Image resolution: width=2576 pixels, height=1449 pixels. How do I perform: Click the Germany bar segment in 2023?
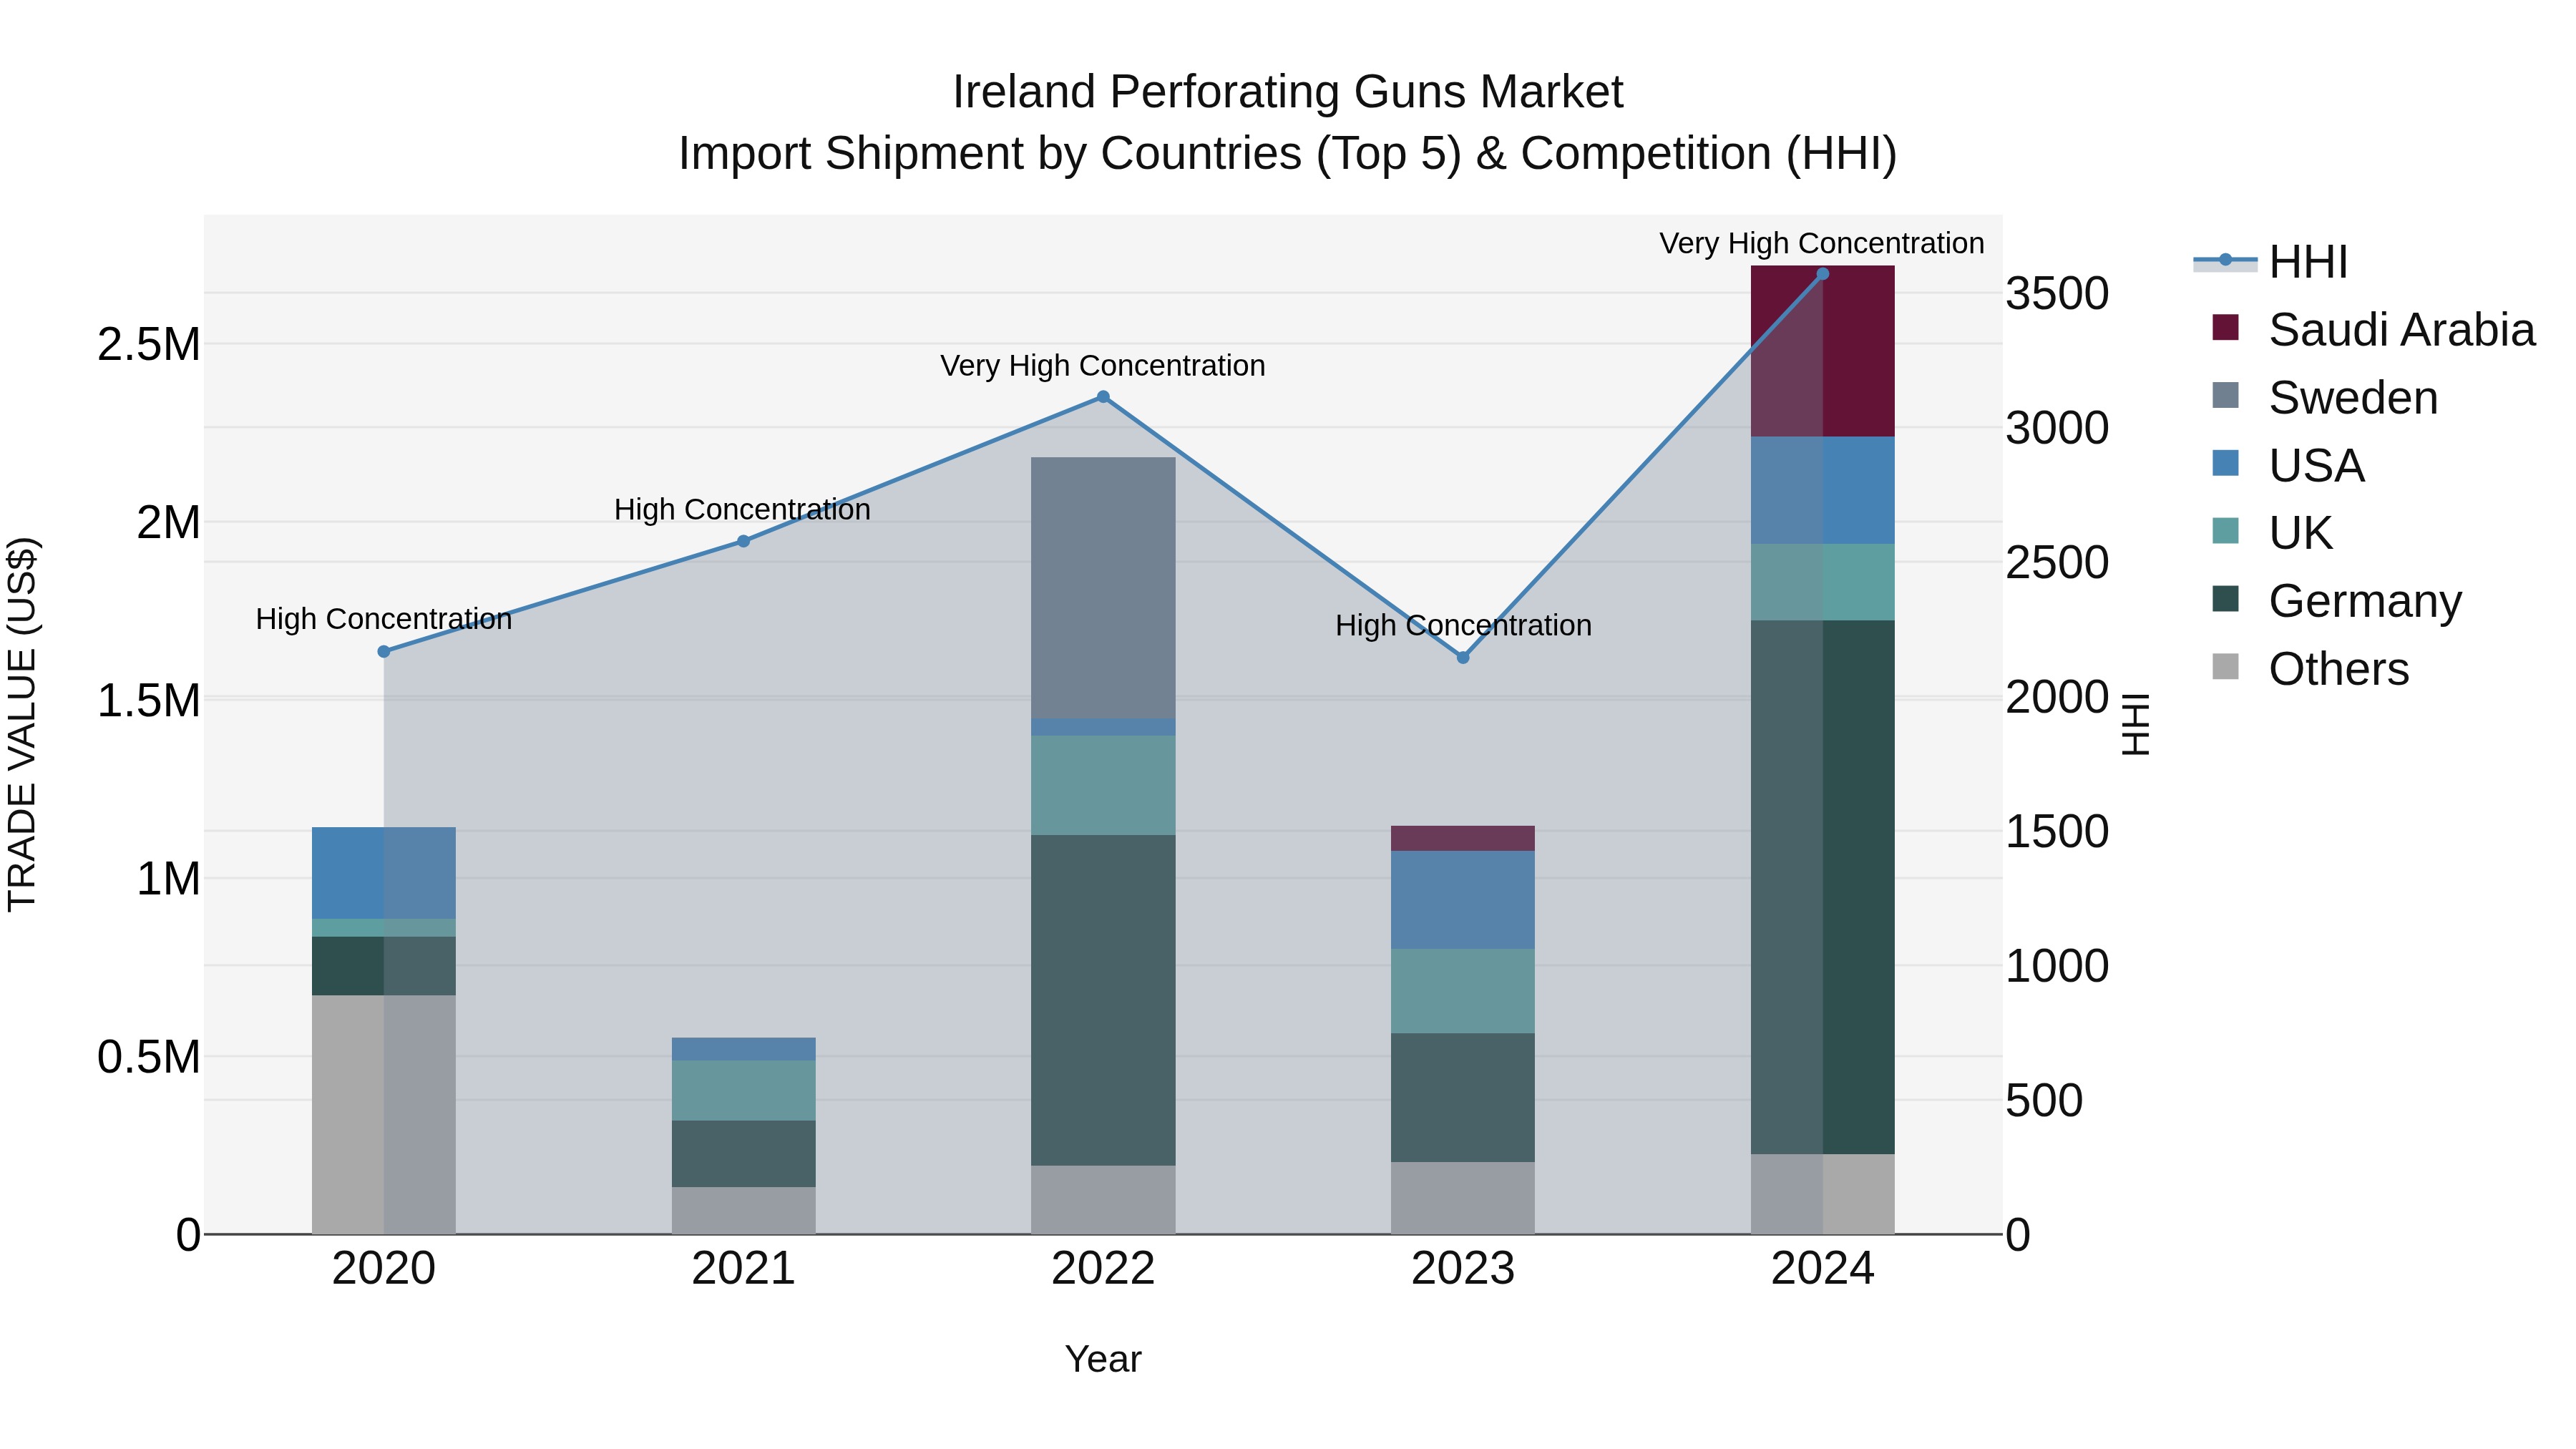pos(1463,1098)
